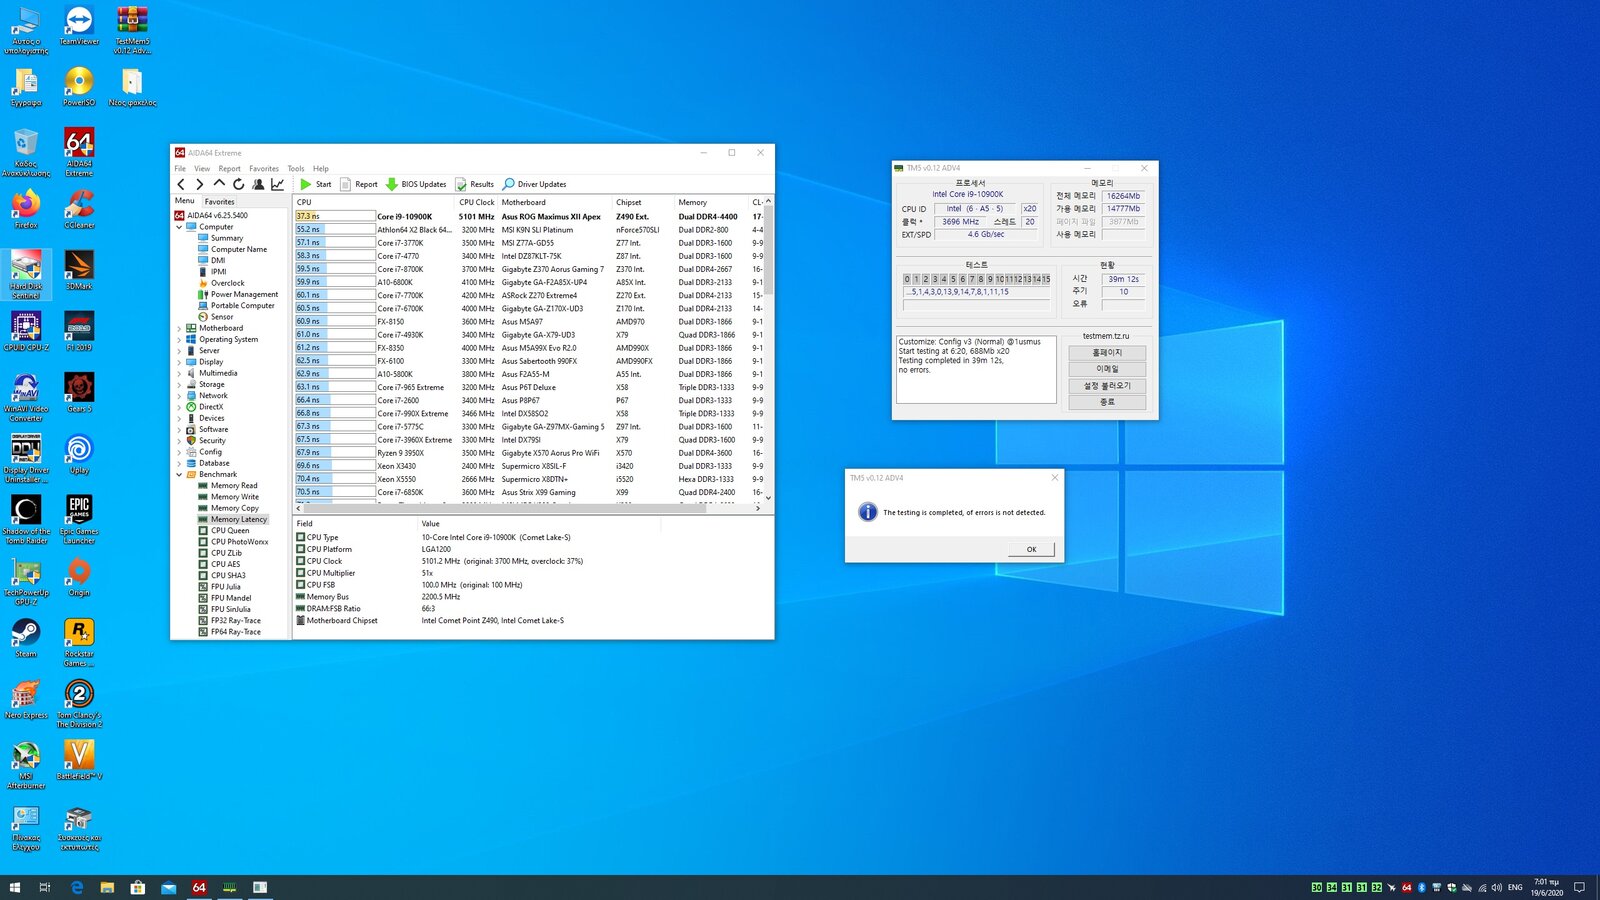Open the Windows Start menu

click(x=14, y=887)
